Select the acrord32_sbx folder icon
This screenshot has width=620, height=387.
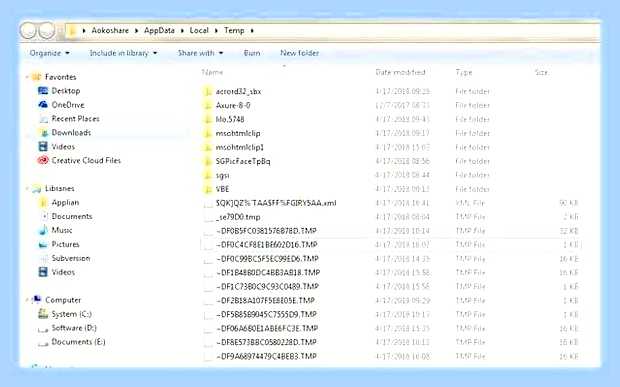coord(208,92)
